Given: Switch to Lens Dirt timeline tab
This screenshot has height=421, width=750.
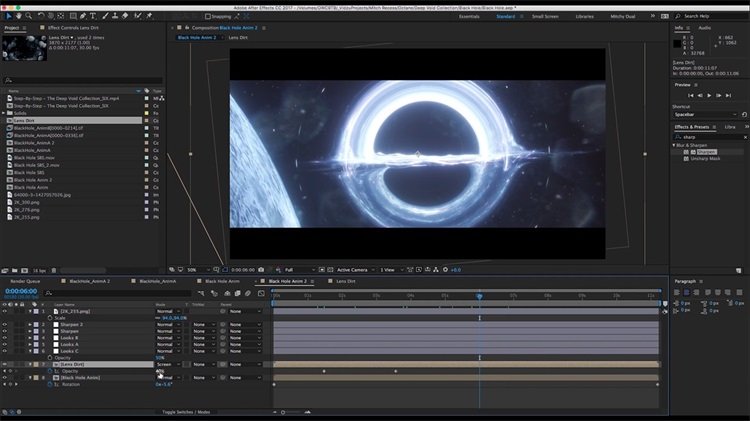Looking at the screenshot, I should [x=345, y=281].
